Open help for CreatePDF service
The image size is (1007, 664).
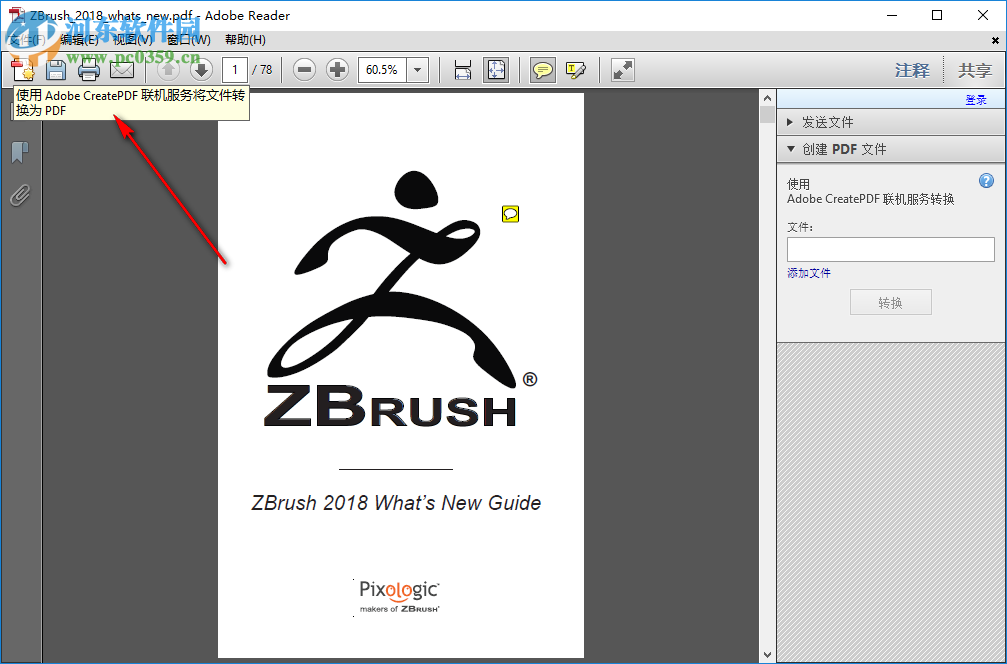986,180
